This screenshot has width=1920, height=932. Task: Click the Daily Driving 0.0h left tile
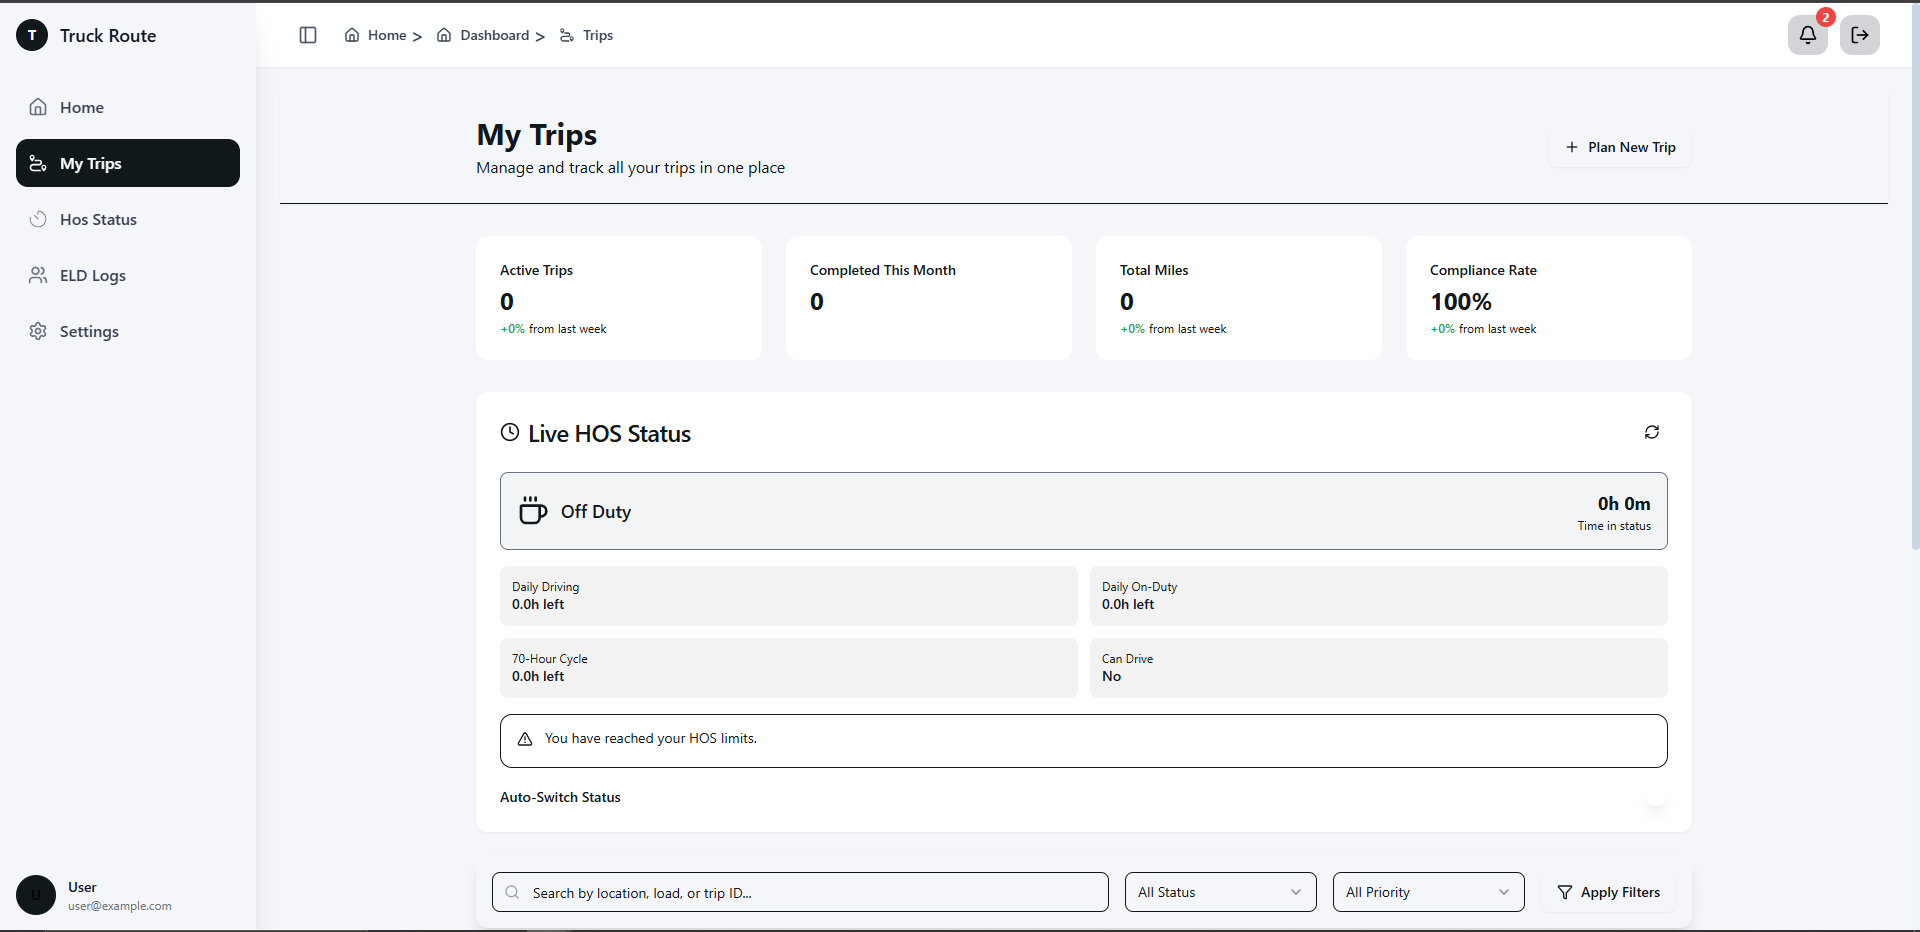789,596
